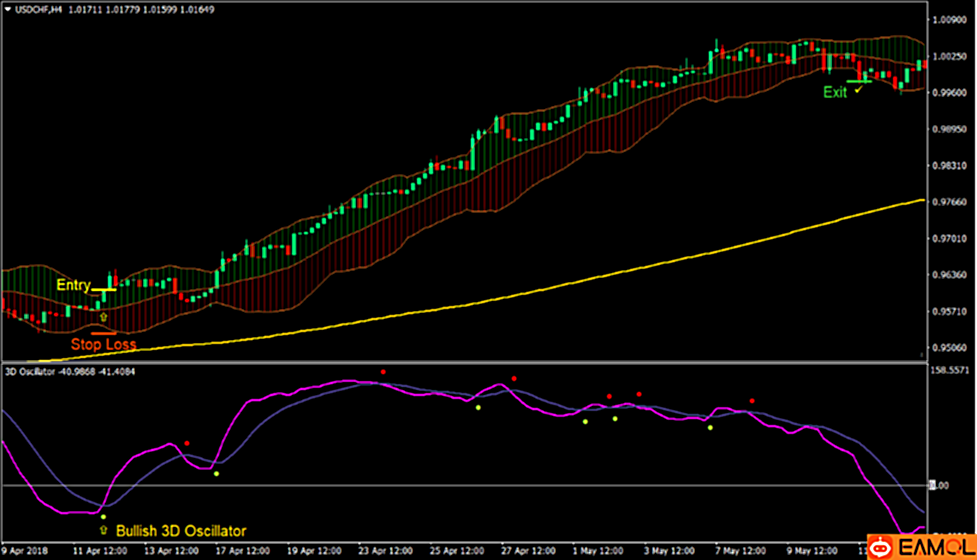Select the orange Stop Loss line marker
Image resolution: width=977 pixels, height=560 pixels.
click(x=104, y=332)
